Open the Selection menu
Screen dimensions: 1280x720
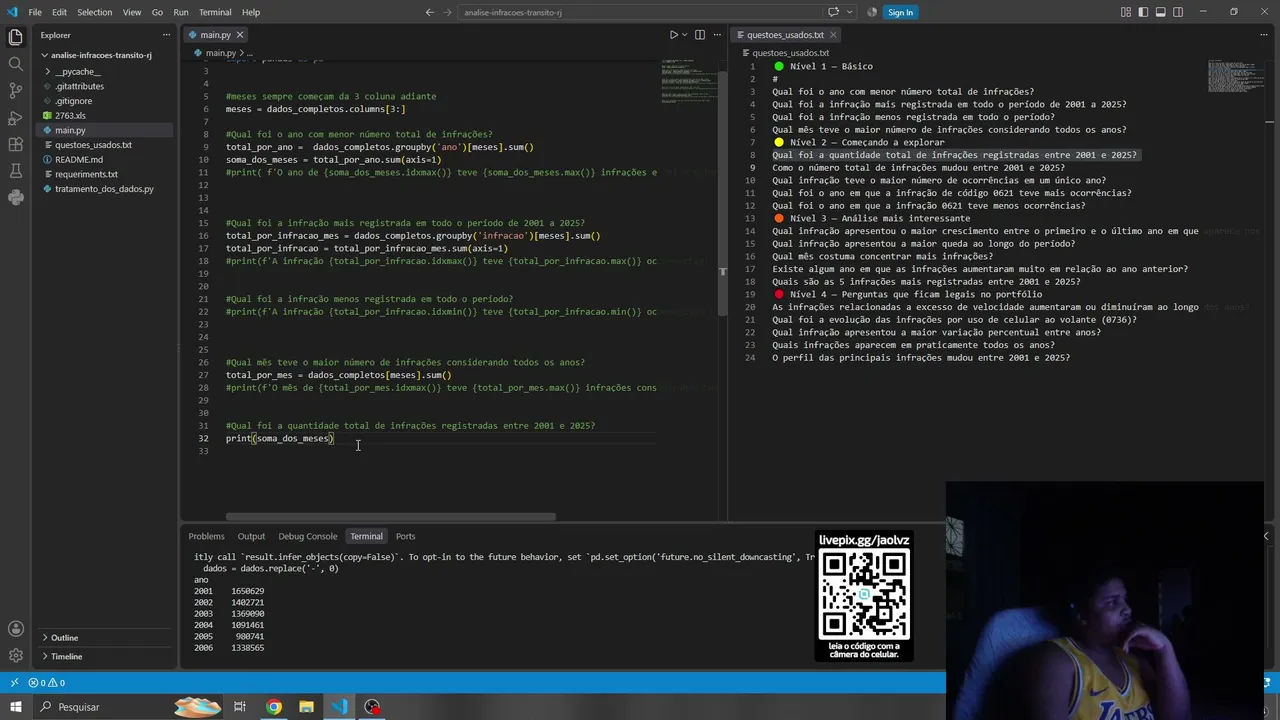coord(95,12)
